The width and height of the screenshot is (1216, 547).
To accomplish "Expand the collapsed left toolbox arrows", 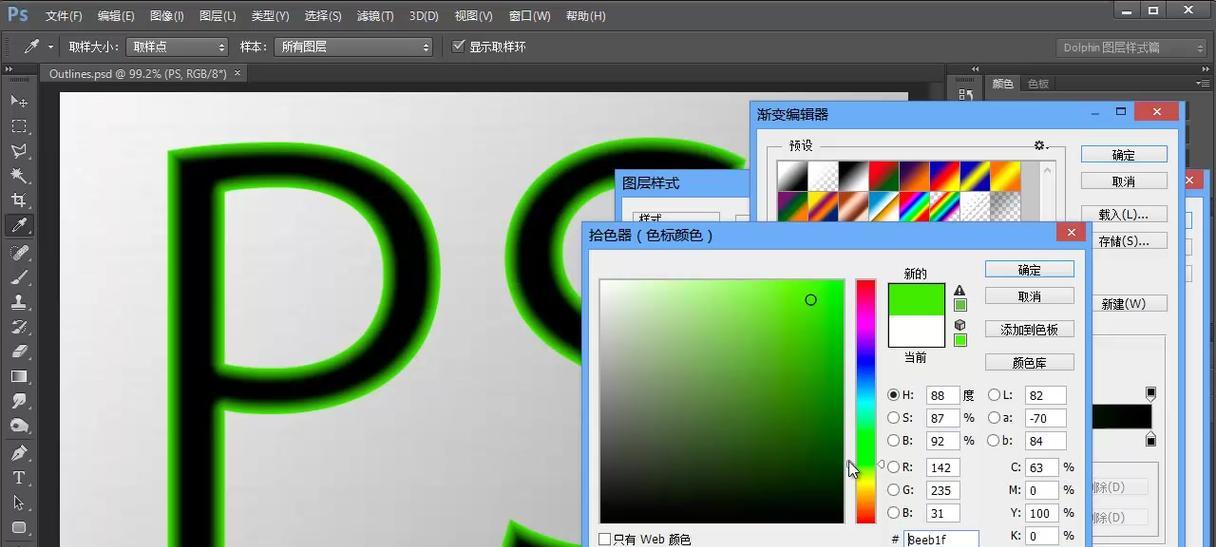I will [x=9, y=69].
